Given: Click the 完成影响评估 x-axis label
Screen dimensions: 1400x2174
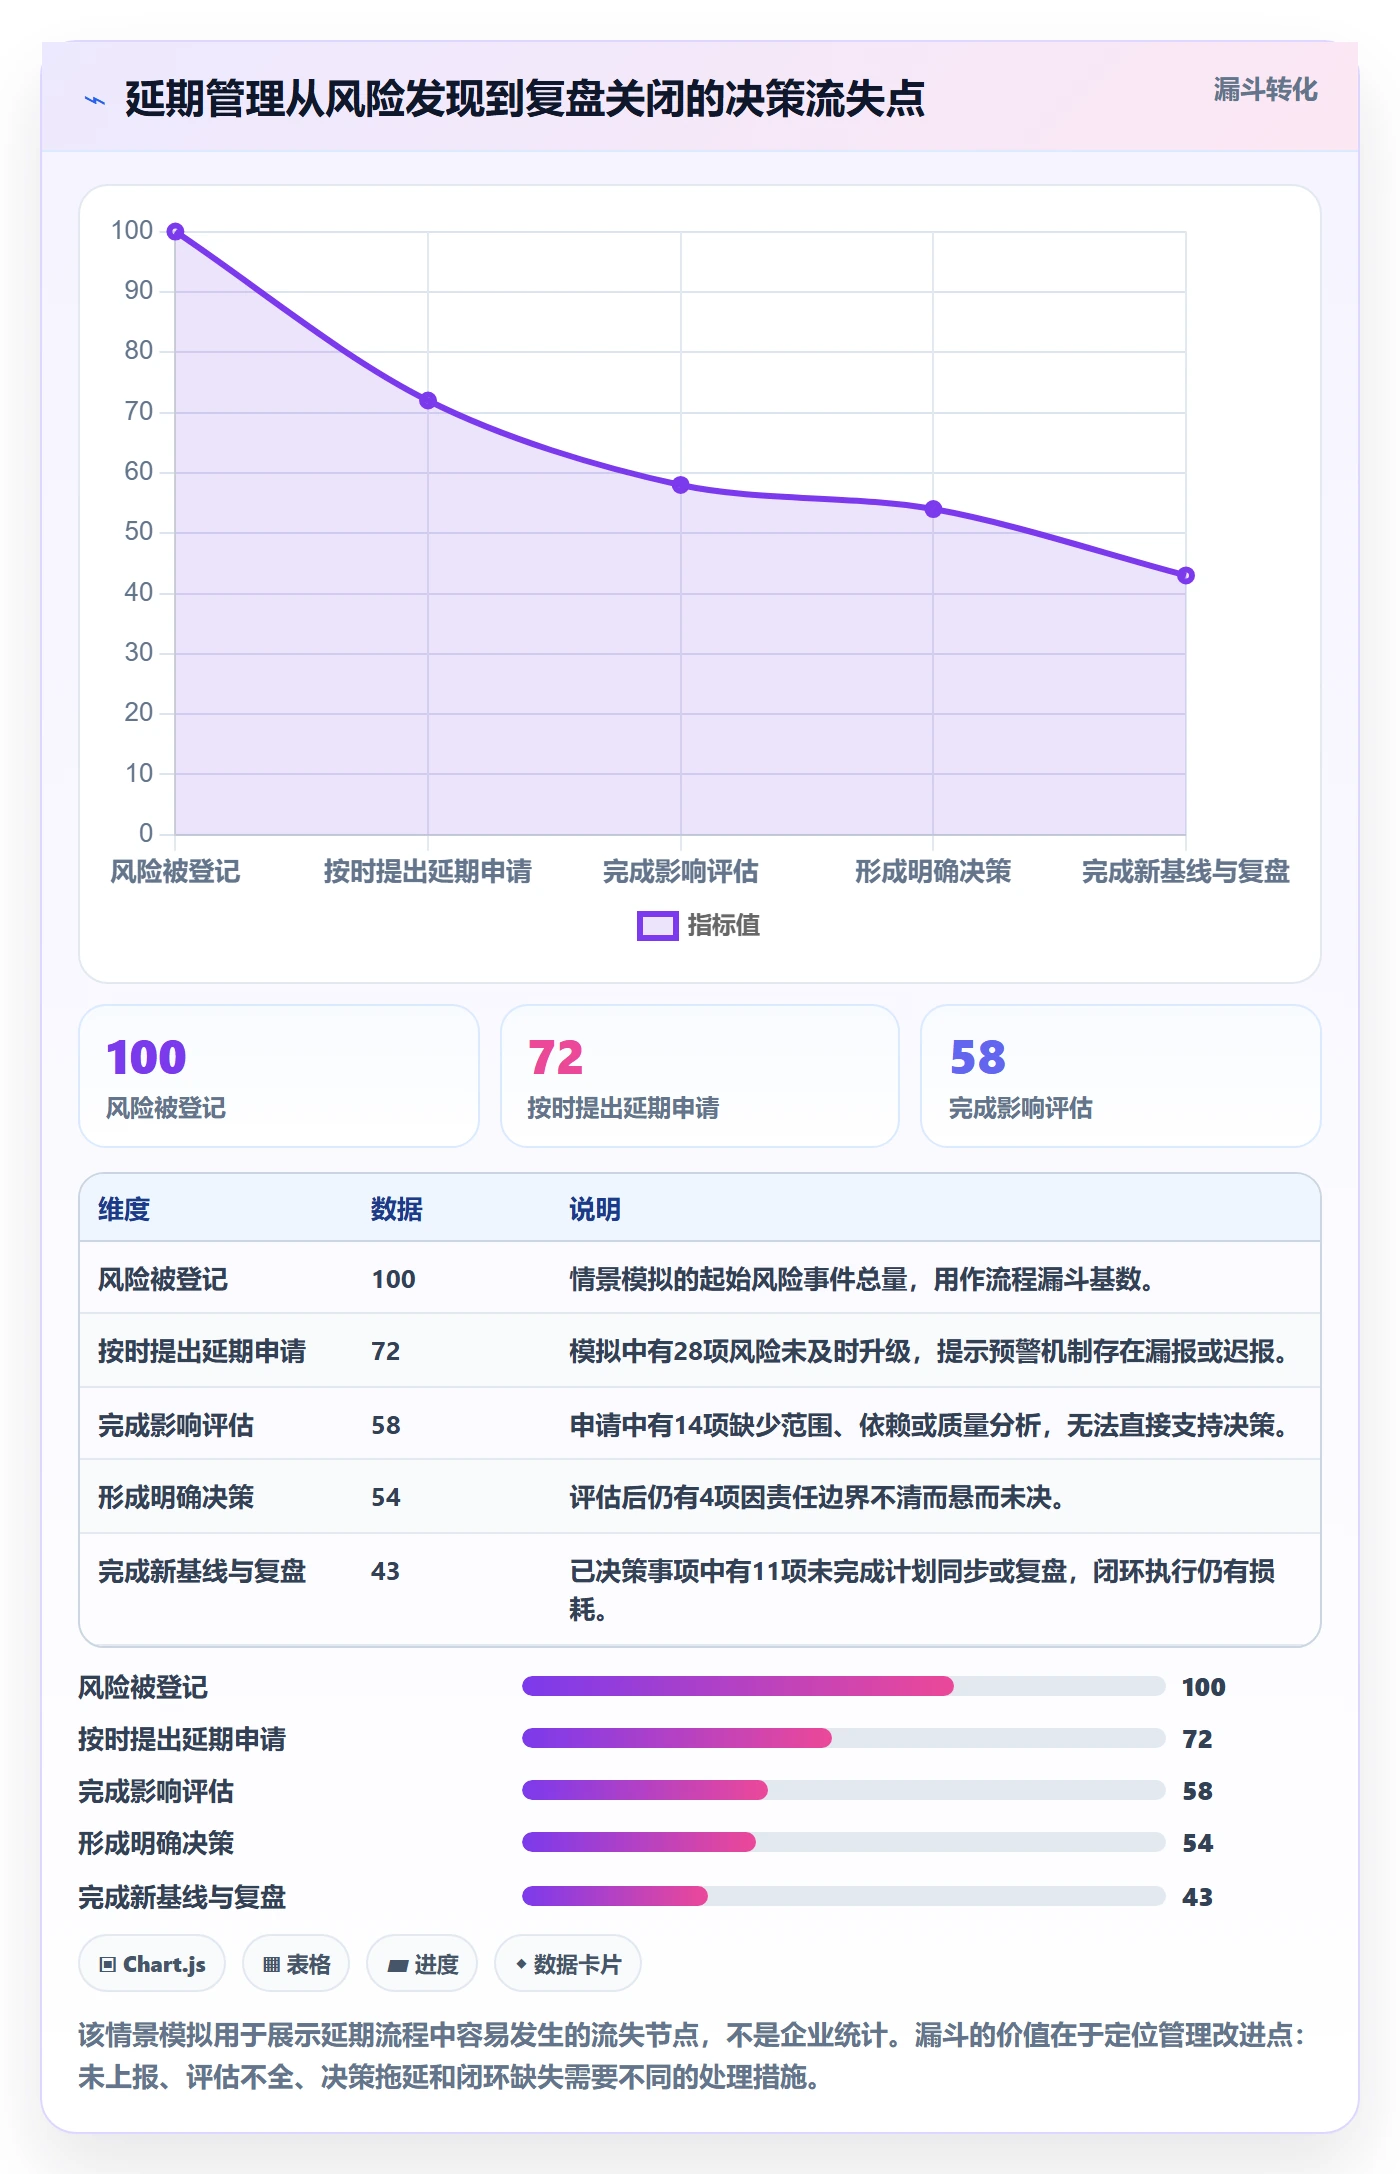Looking at the screenshot, I should (681, 872).
